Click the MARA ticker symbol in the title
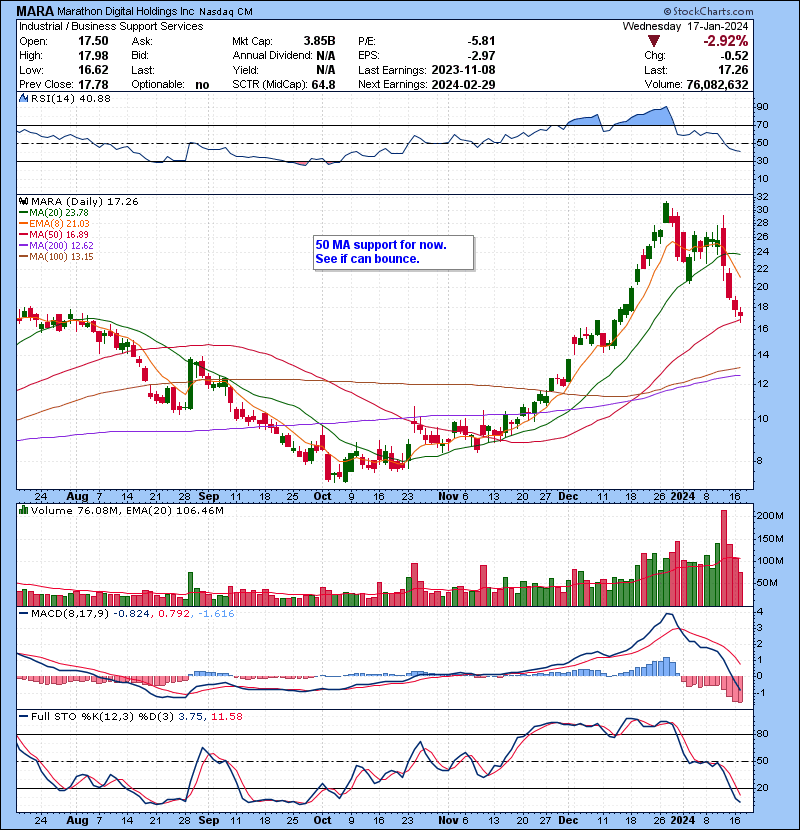Viewport: 800px width, 830px height. point(35,11)
